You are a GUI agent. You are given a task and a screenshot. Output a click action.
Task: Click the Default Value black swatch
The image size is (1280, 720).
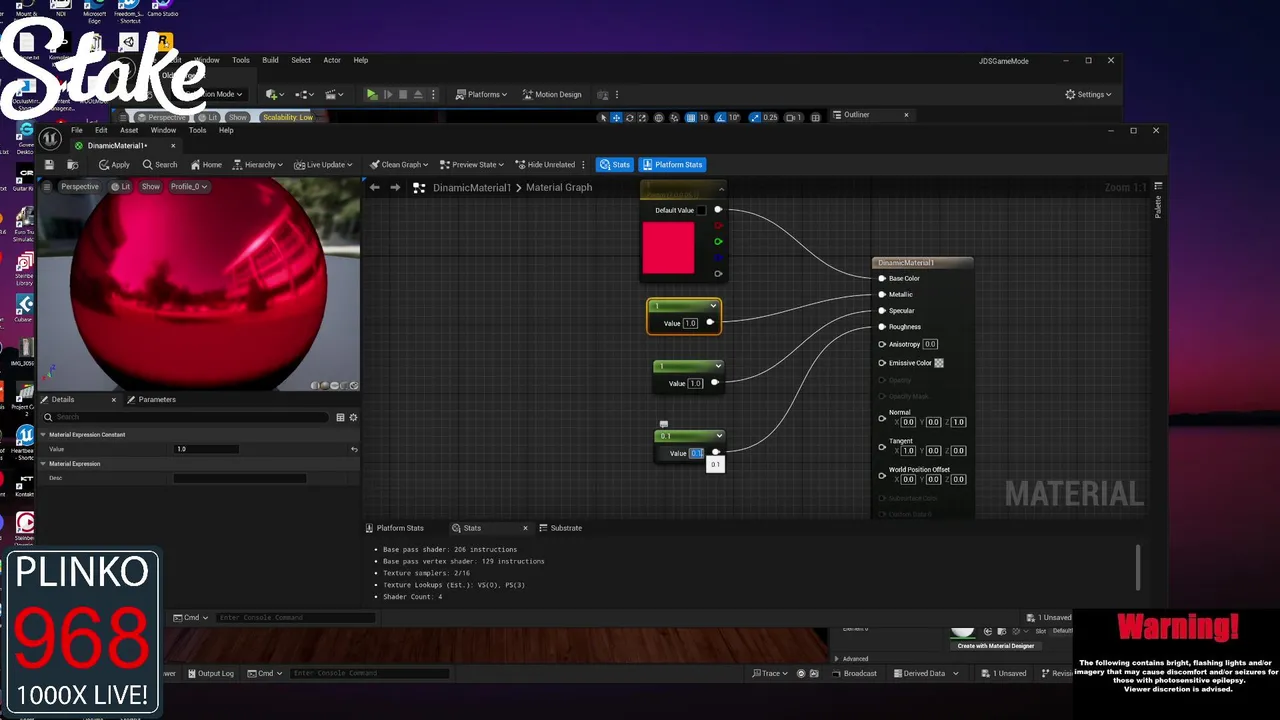[x=701, y=210]
